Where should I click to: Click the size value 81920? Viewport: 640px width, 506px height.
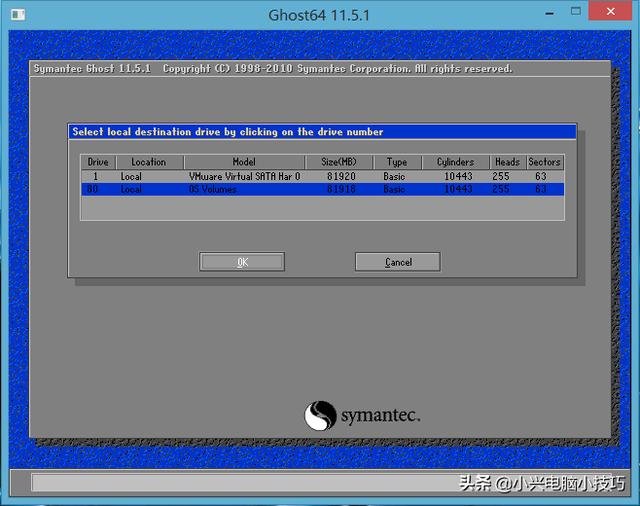coord(341,176)
